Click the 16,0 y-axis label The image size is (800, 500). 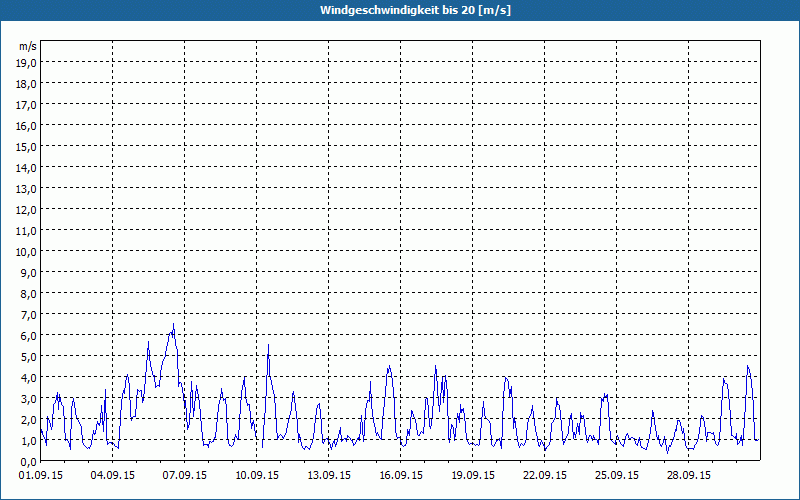(26, 126)
